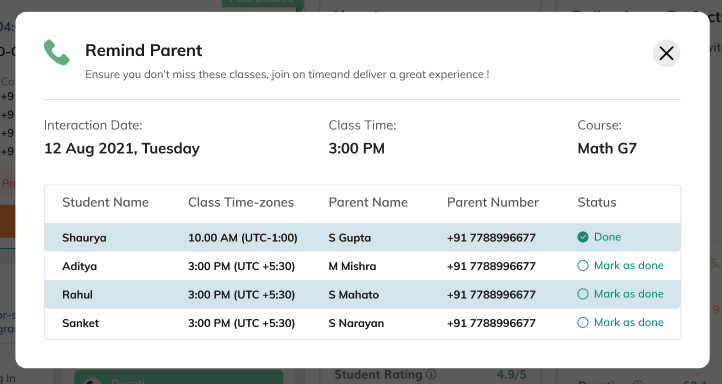Viewport: 722px width, 384px height.
Task: Select the Shaurya student row
Action: pyautogui.click(x=362, y=238)
